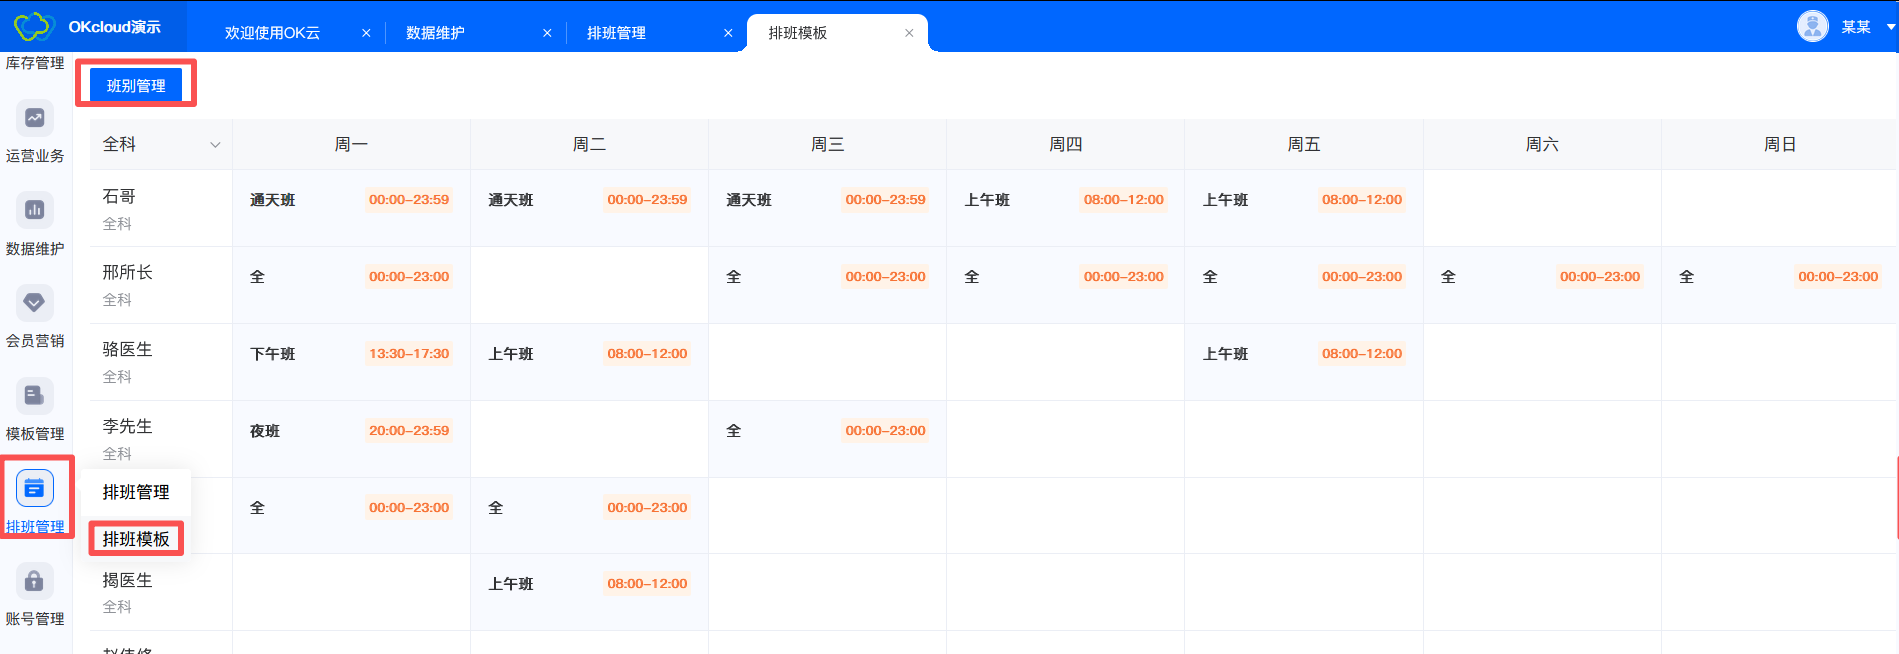Screen dimensions: 1899x654
Task: Click the user avatar icon
Action: (x=1812, y=27)
